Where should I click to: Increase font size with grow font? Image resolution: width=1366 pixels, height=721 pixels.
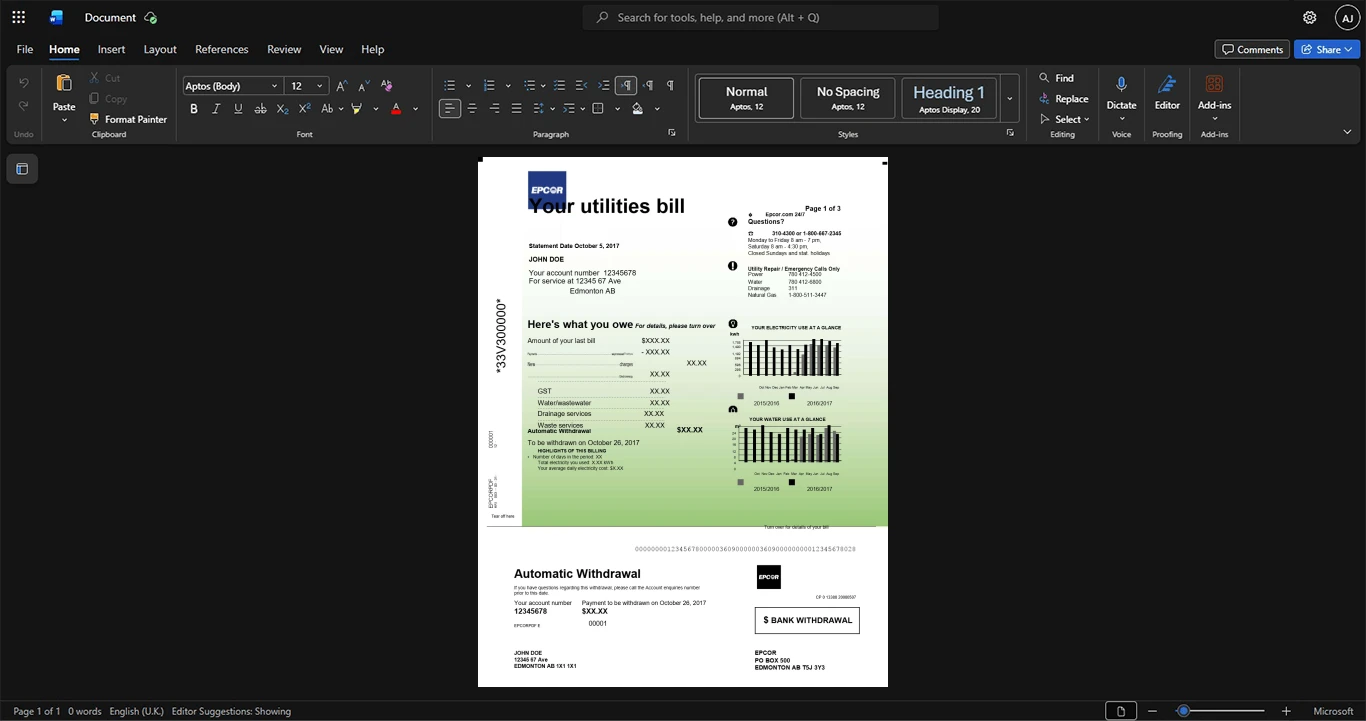pos(342,86)
